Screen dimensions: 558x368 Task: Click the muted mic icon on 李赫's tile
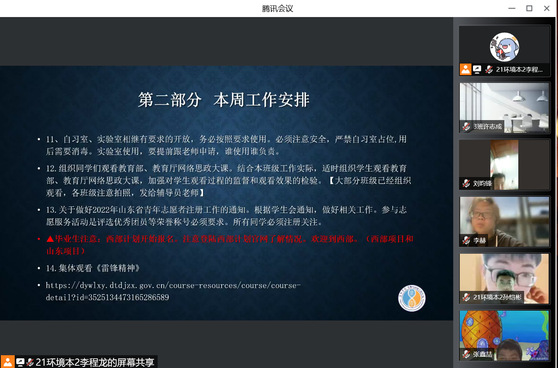[466, 240]
